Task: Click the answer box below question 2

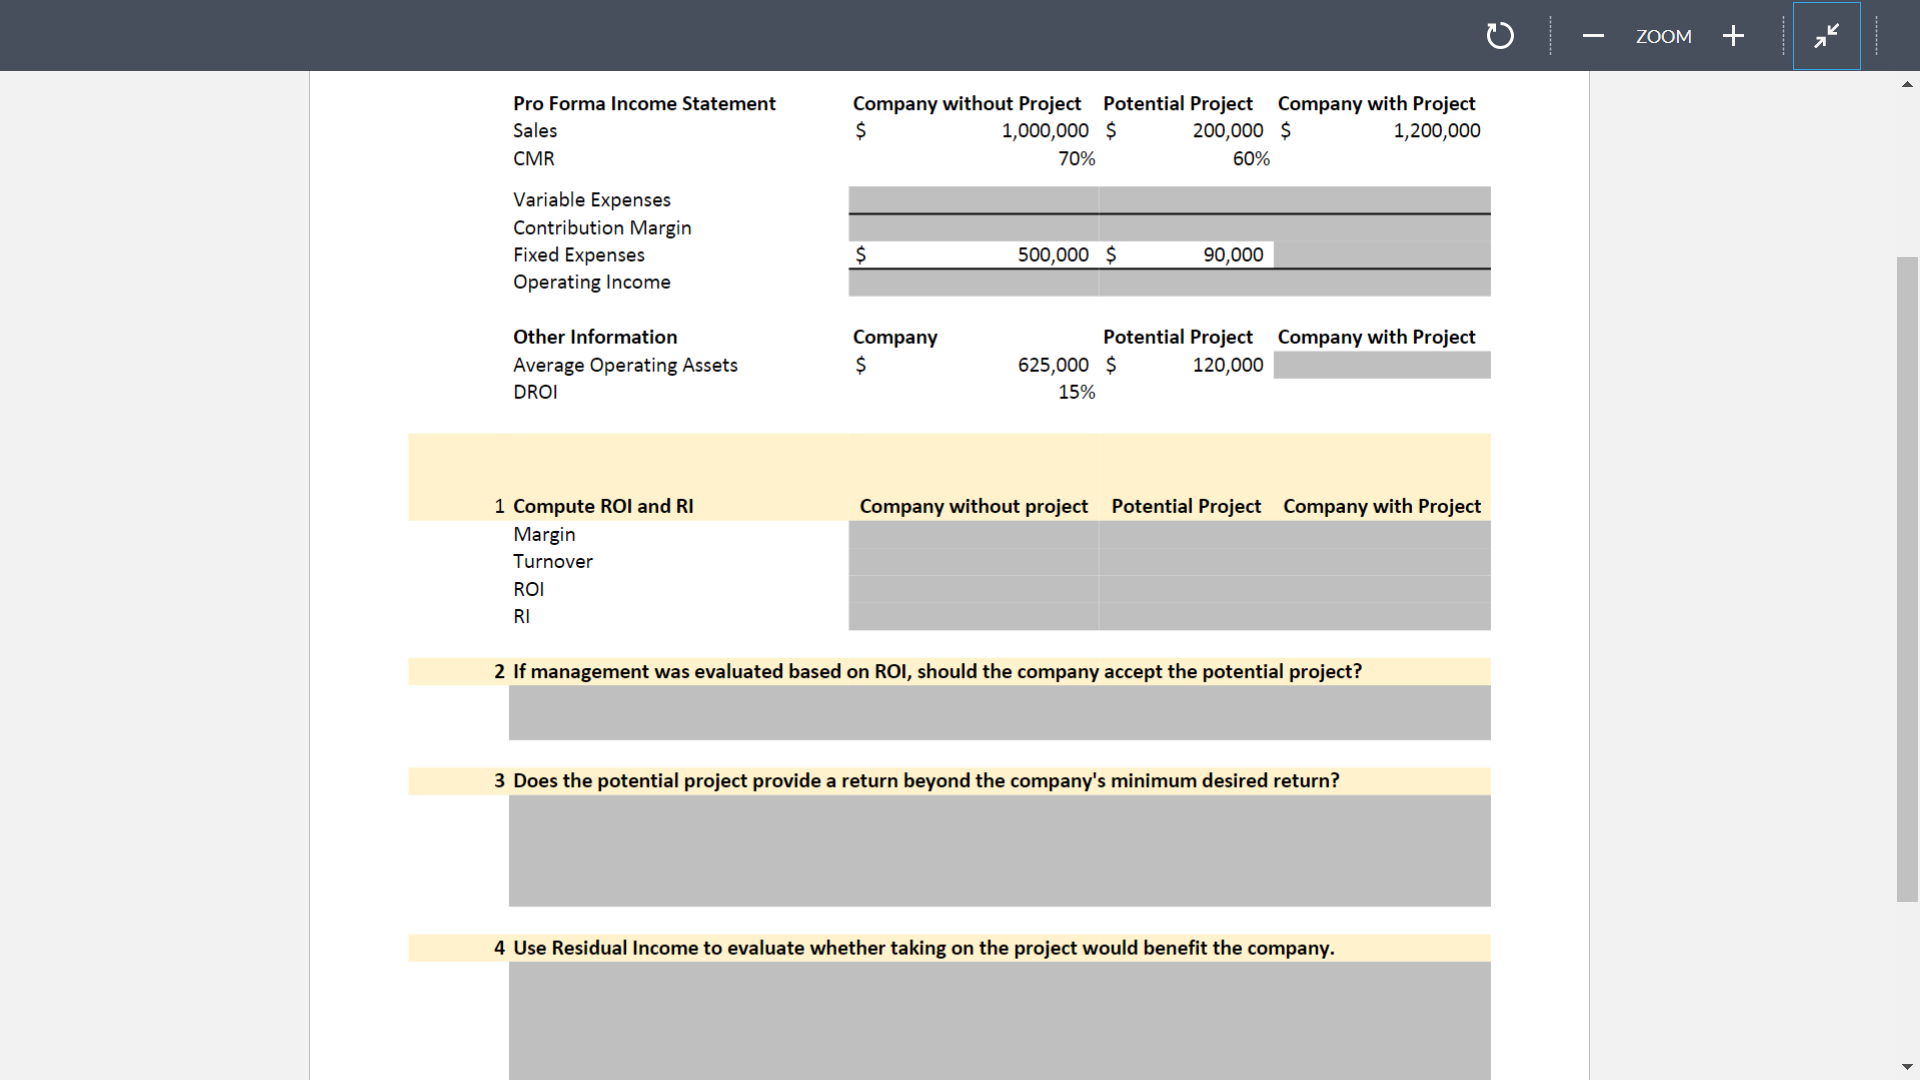Action: click(998, 713)
